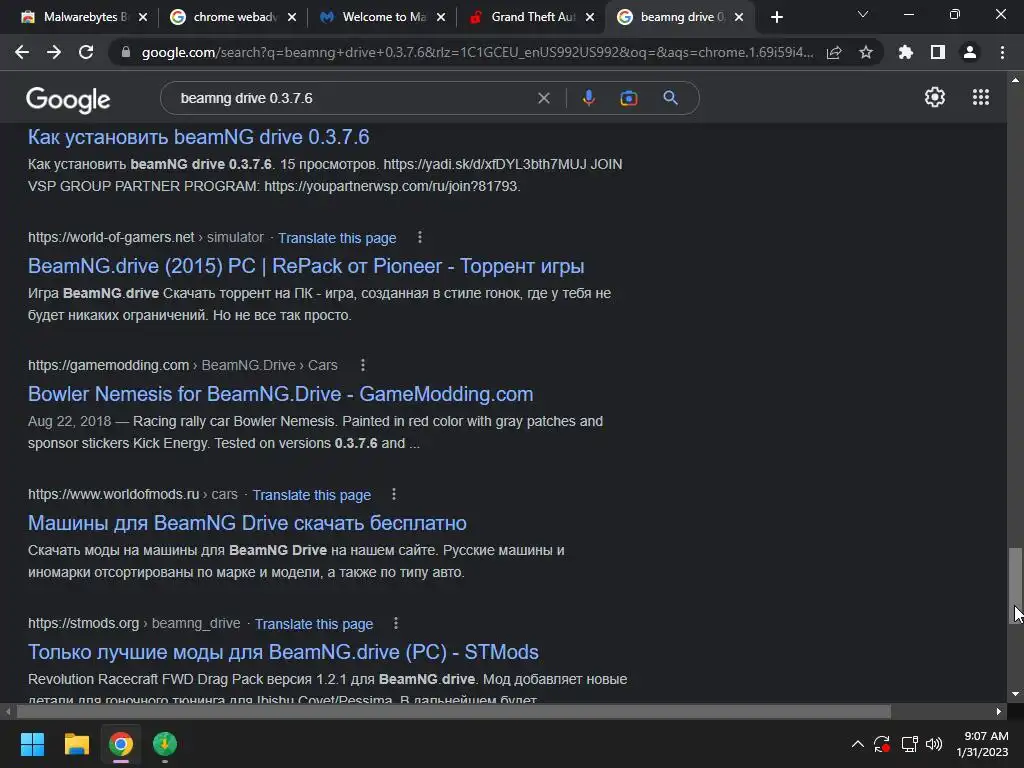Search by image with Google Lens
Image resolution: width=1024 pixels, height=768 pixels.
click(628, 98)
